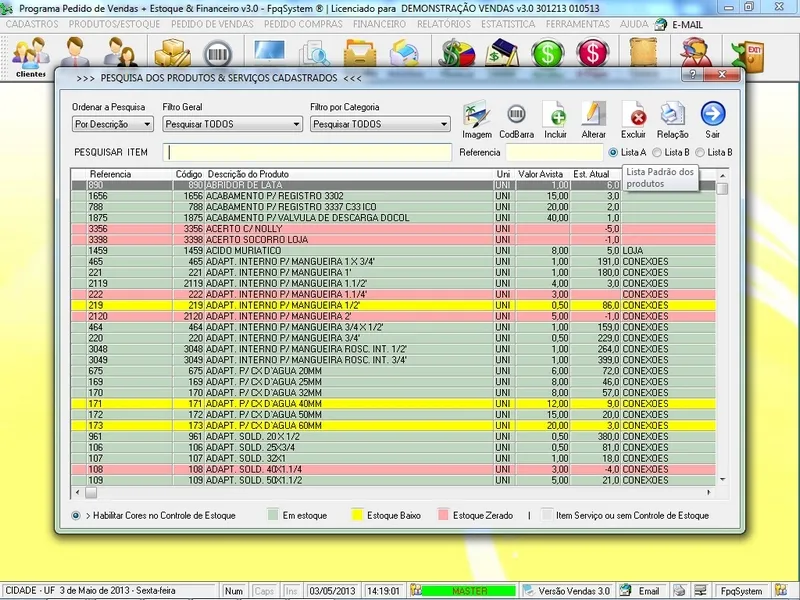Open the Ordenar a Pesquisa dropdown
The height and width of the screenshot is (600, 800).
click(x=112, y=125)
